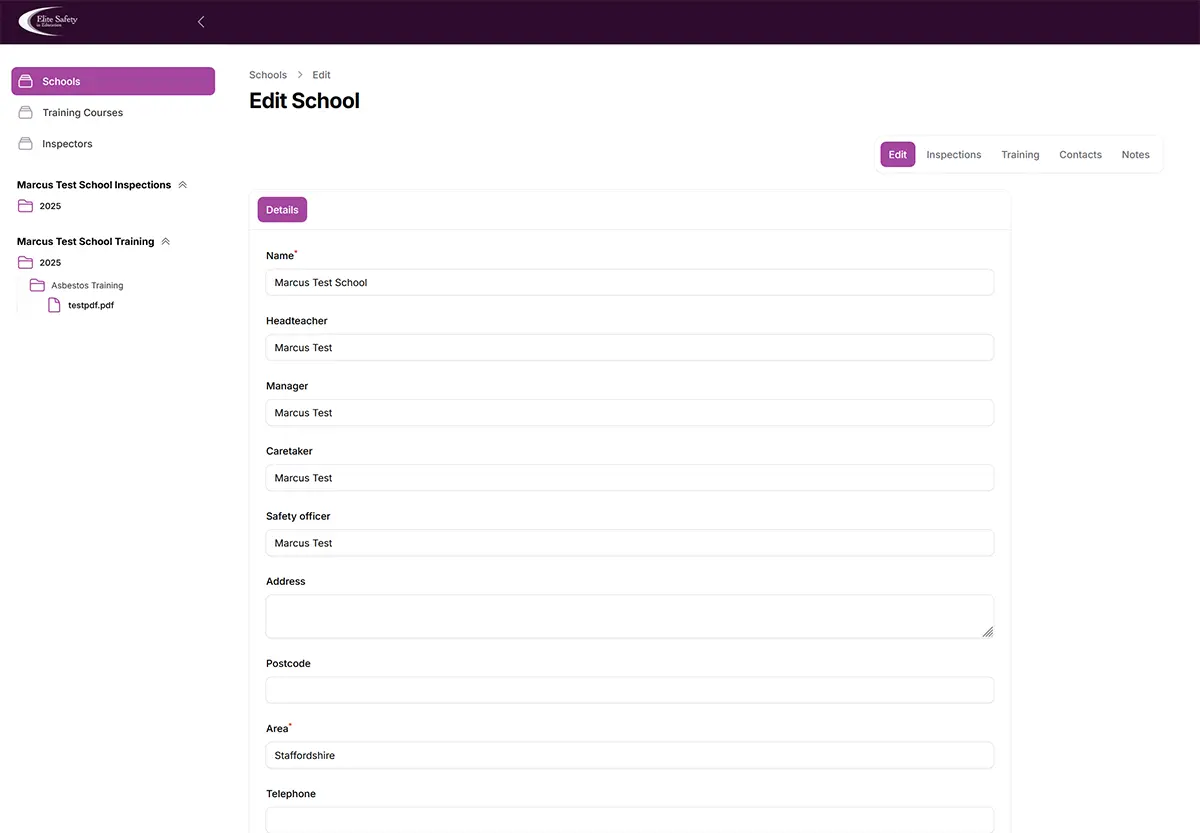
Task: Select the 2025 folder icon under Training
Action: point(27,262)
